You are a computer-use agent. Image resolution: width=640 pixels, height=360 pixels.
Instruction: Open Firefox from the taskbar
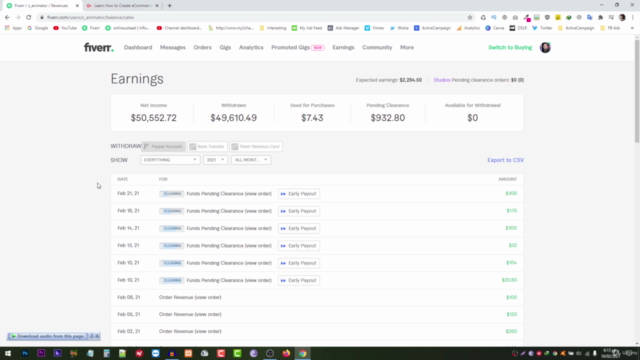[x=286, y=353]
